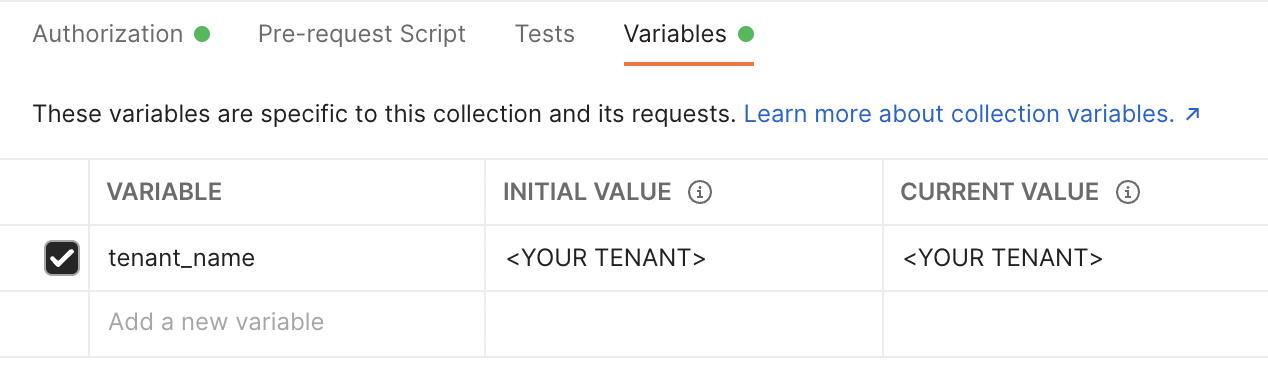Click the empty current value cell in new row

(1075, 323)
